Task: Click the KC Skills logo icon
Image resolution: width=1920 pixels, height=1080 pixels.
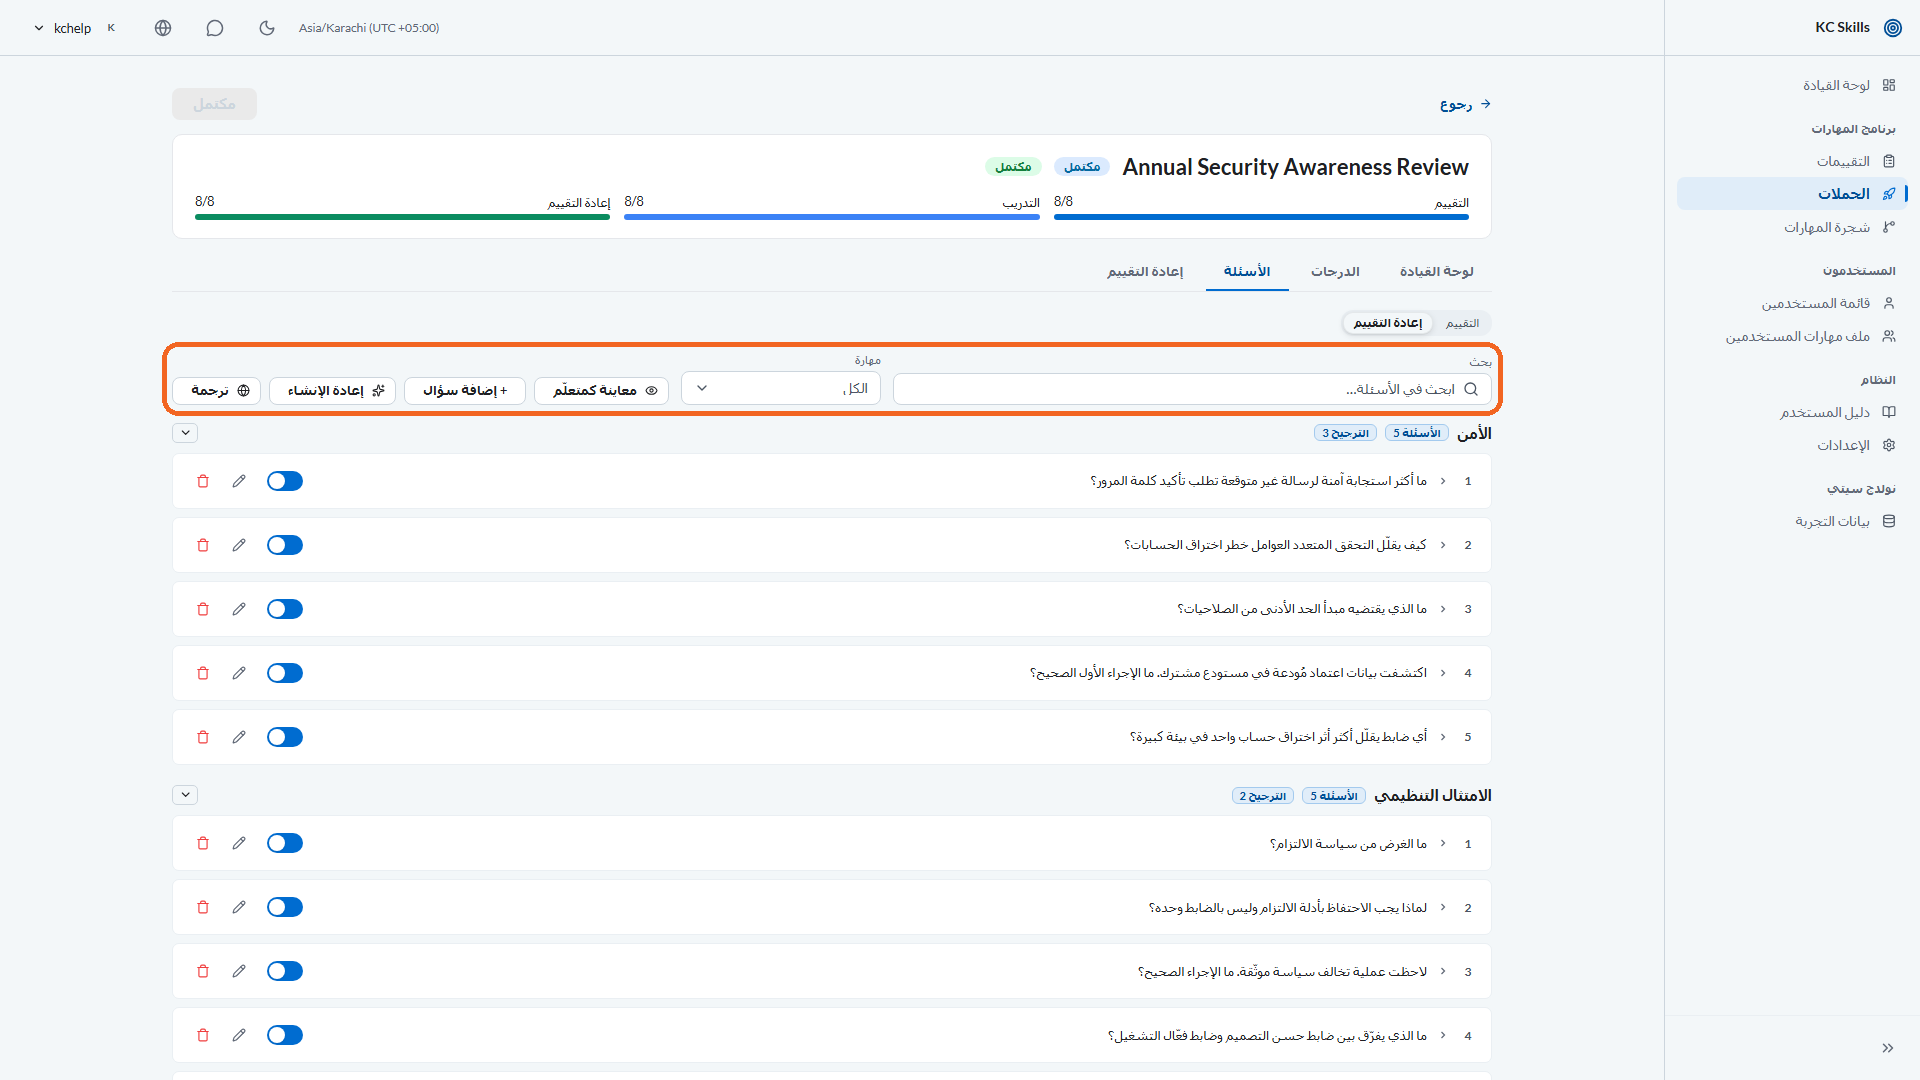Action: [x=1893, y=28]
